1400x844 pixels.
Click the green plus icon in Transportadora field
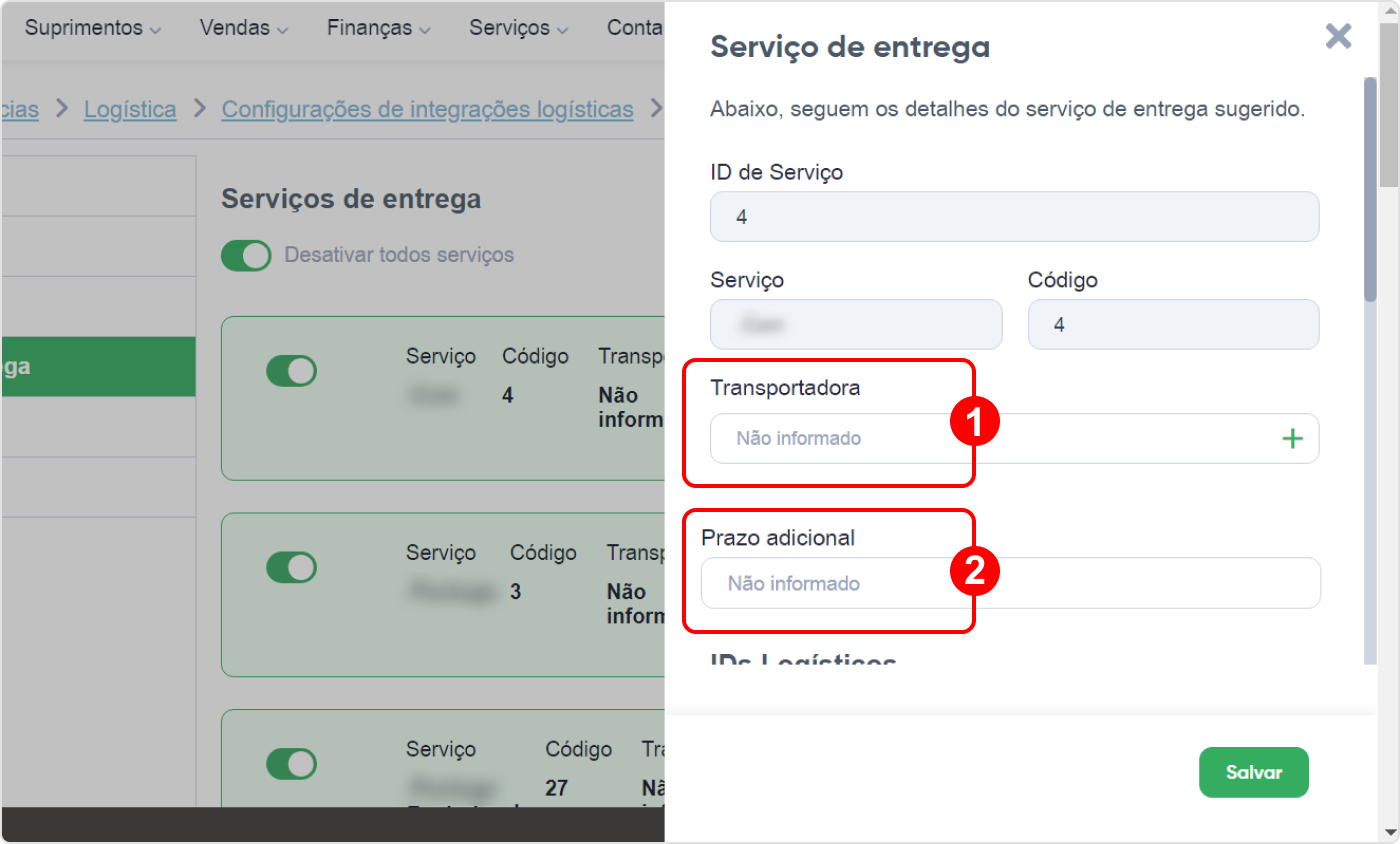(x=1293, y=438)
